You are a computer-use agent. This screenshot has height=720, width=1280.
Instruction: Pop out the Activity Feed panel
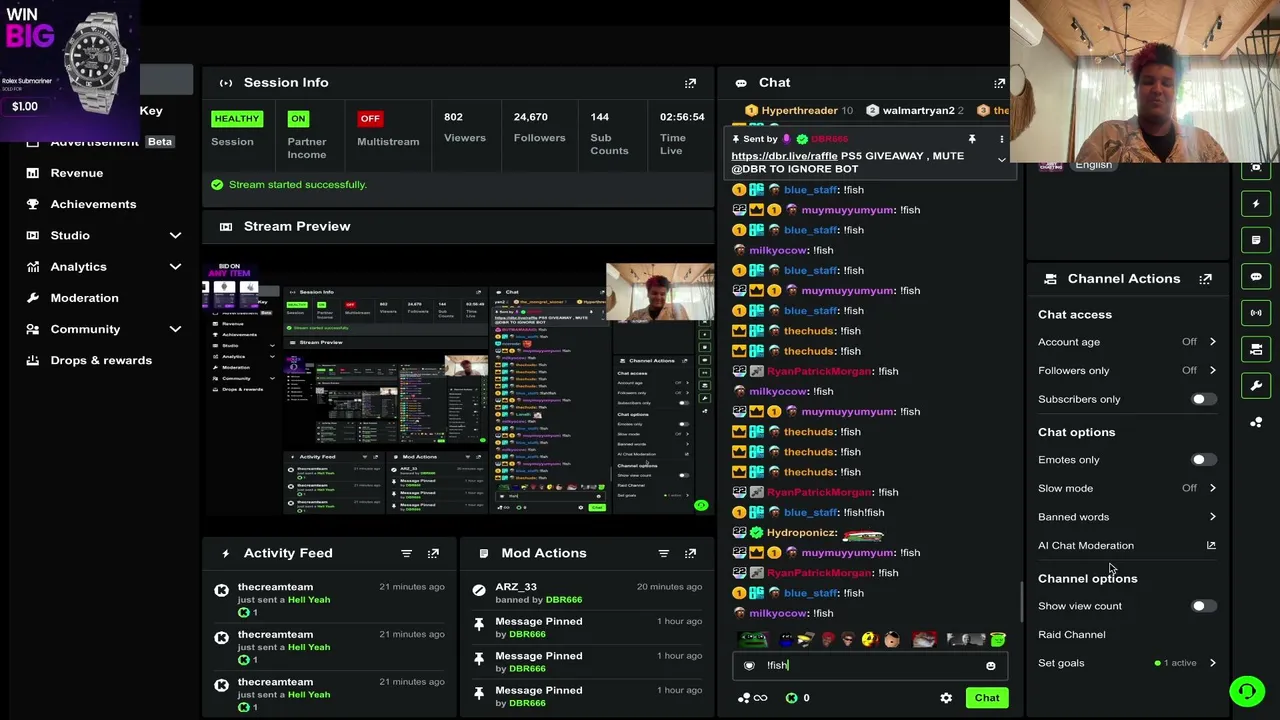tap(433, 553)
